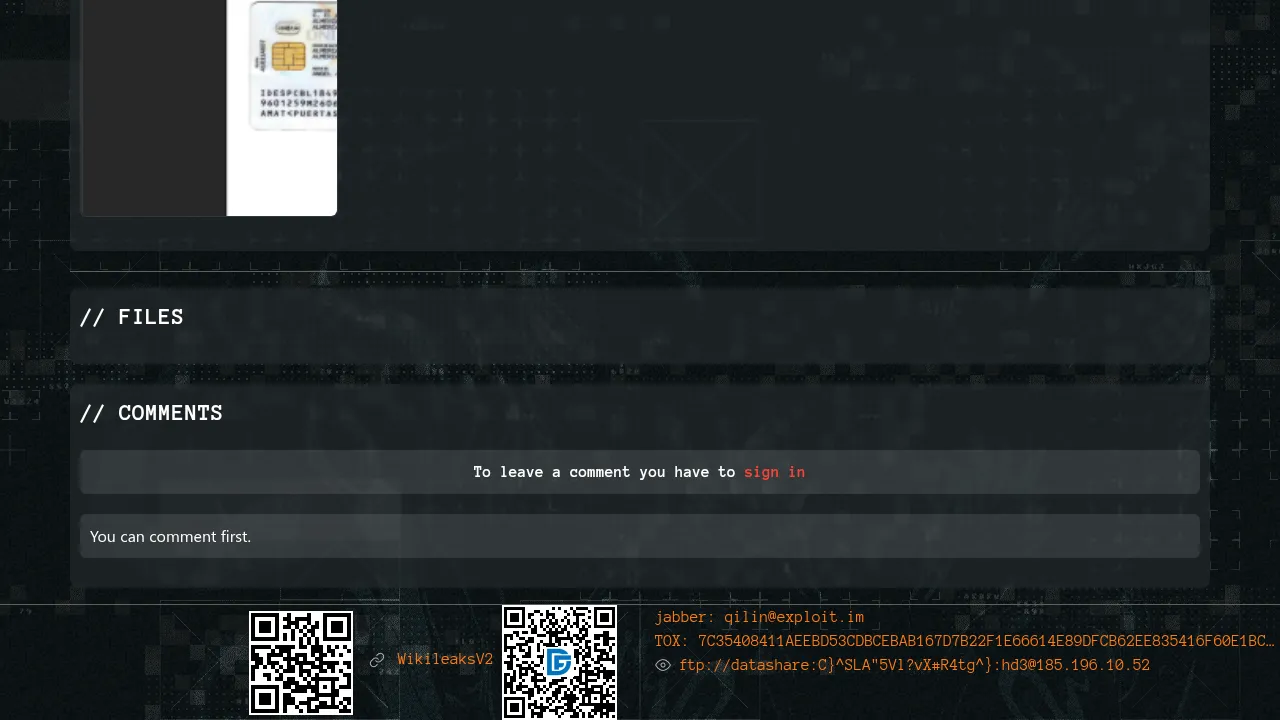
Task: Click the left QR code in footer
Action: [x=301, y=662]
